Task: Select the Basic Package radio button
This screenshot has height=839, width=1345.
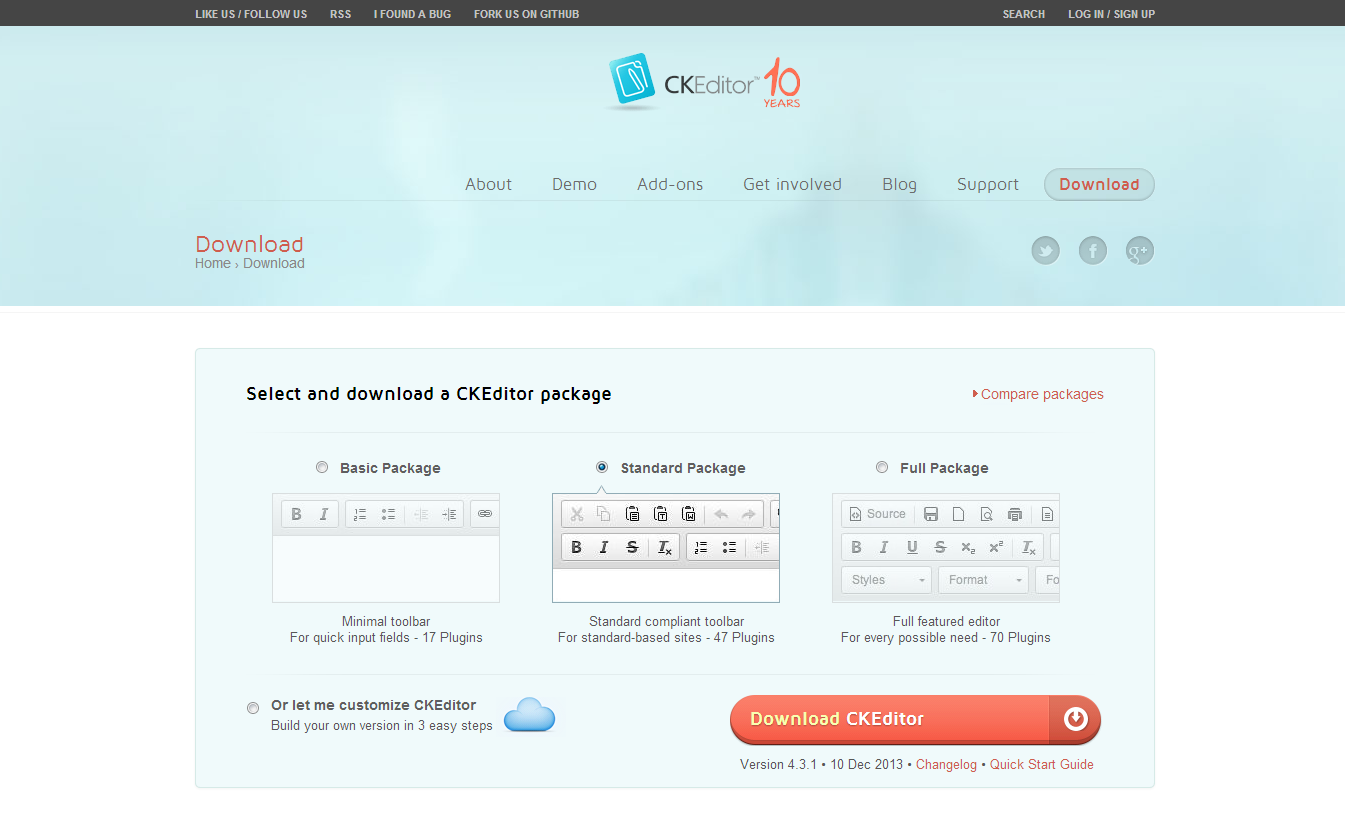Action: [322, 467]
